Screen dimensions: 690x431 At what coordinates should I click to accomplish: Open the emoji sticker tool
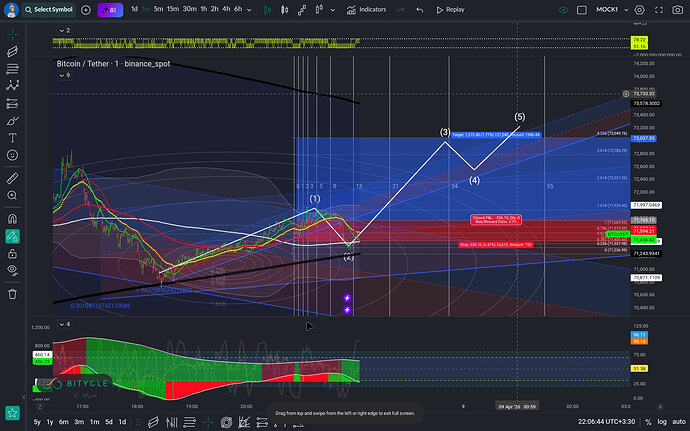pyautogui.click(x=12, y=155)
